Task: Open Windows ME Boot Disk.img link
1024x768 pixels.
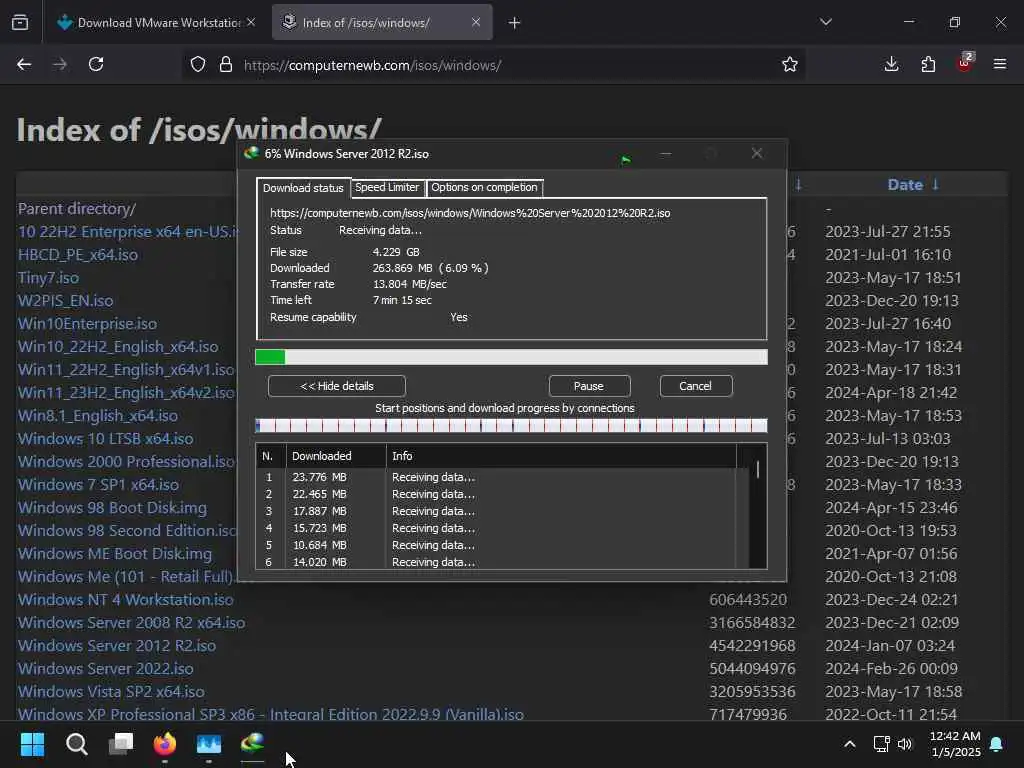Action: (x=115, y=554)
